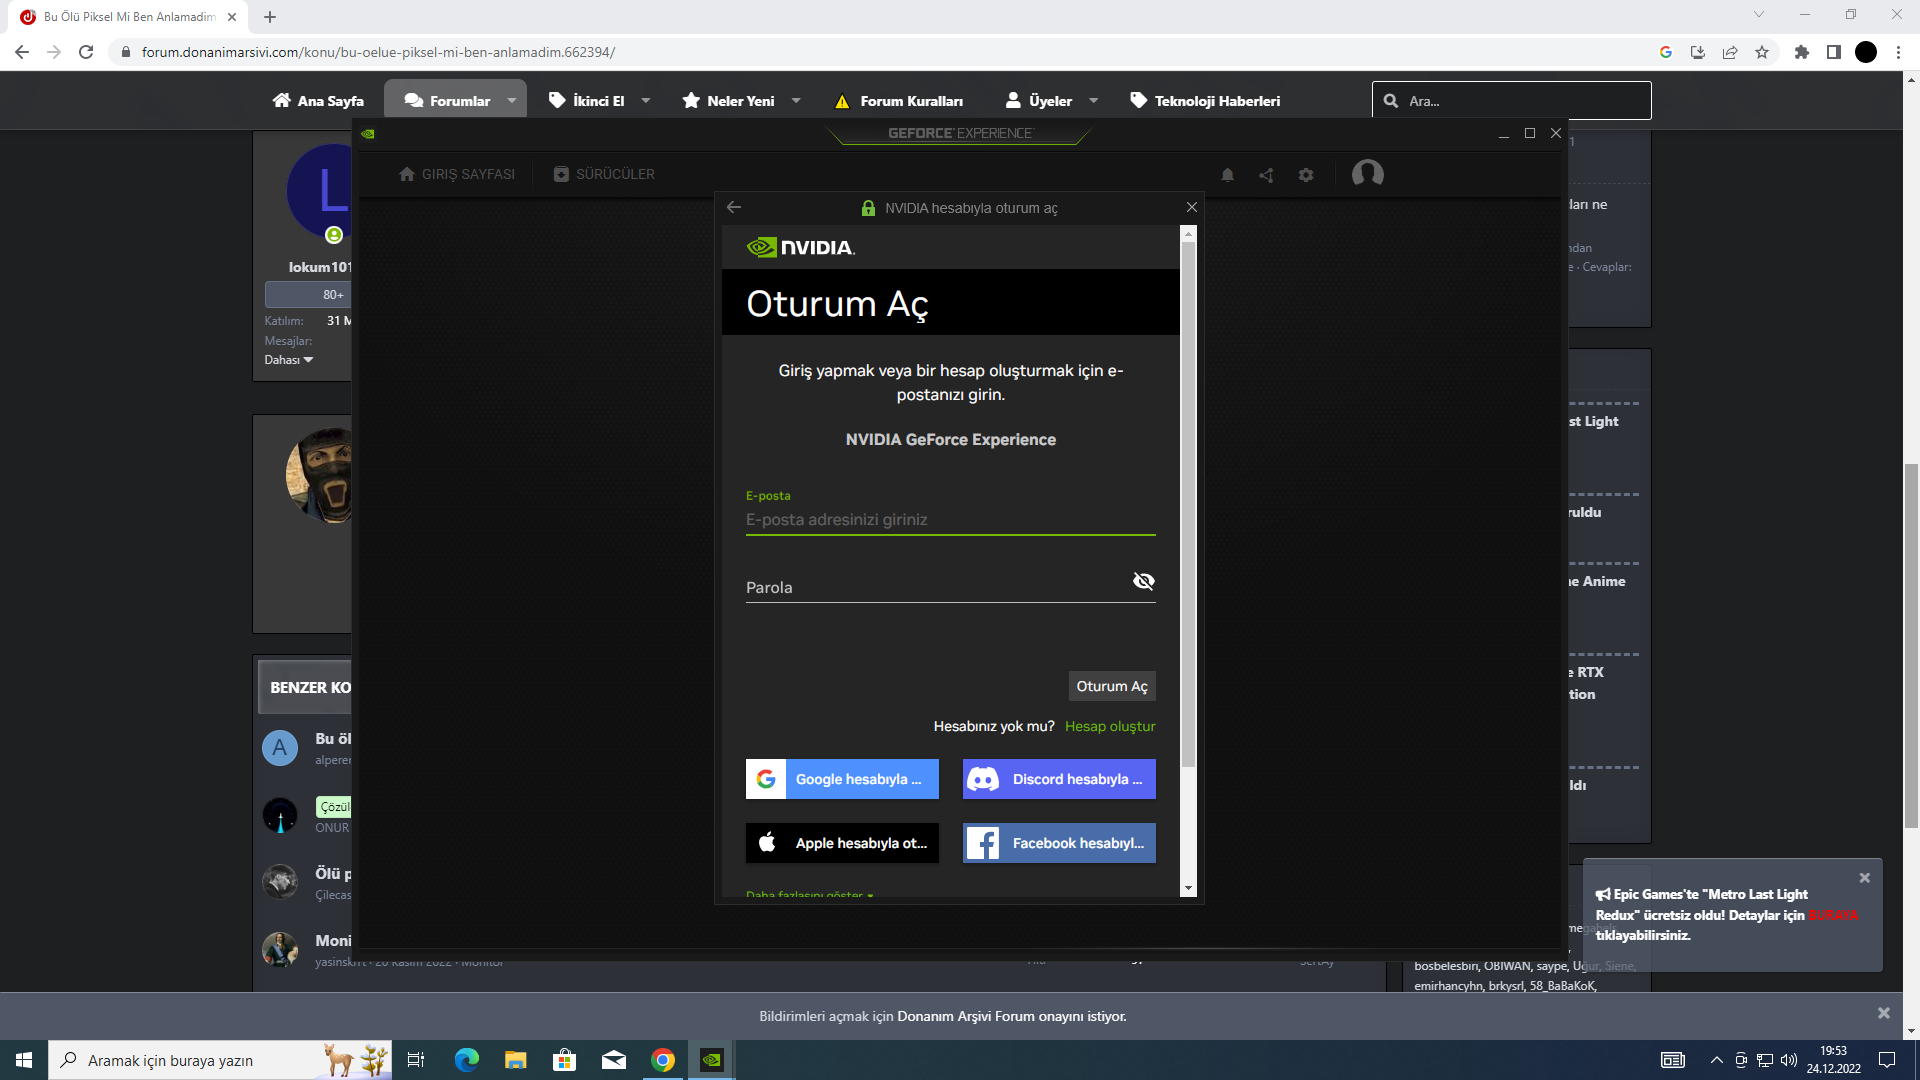Screen dimensions: 1920x1080
Task: Open the GeForce Experience share icon
Action: pyautogui.click(x=1266, y=175)
